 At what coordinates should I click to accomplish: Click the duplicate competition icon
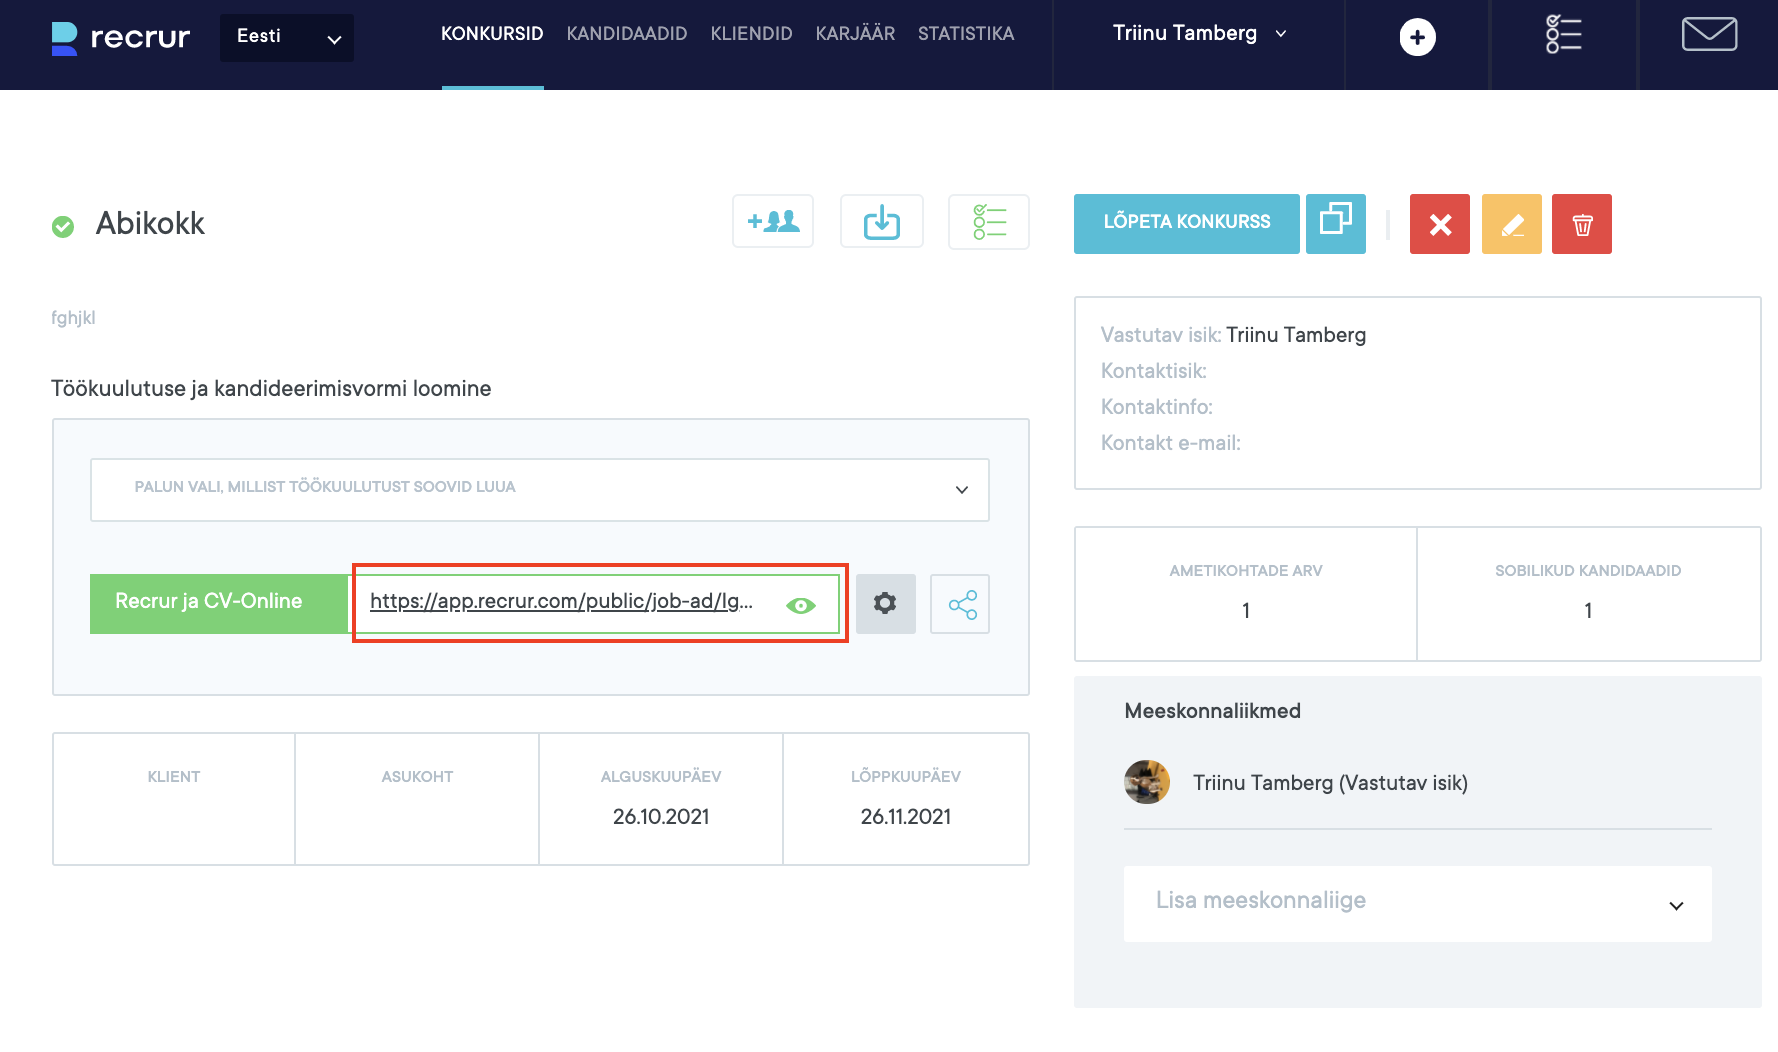pos(1335,223)
